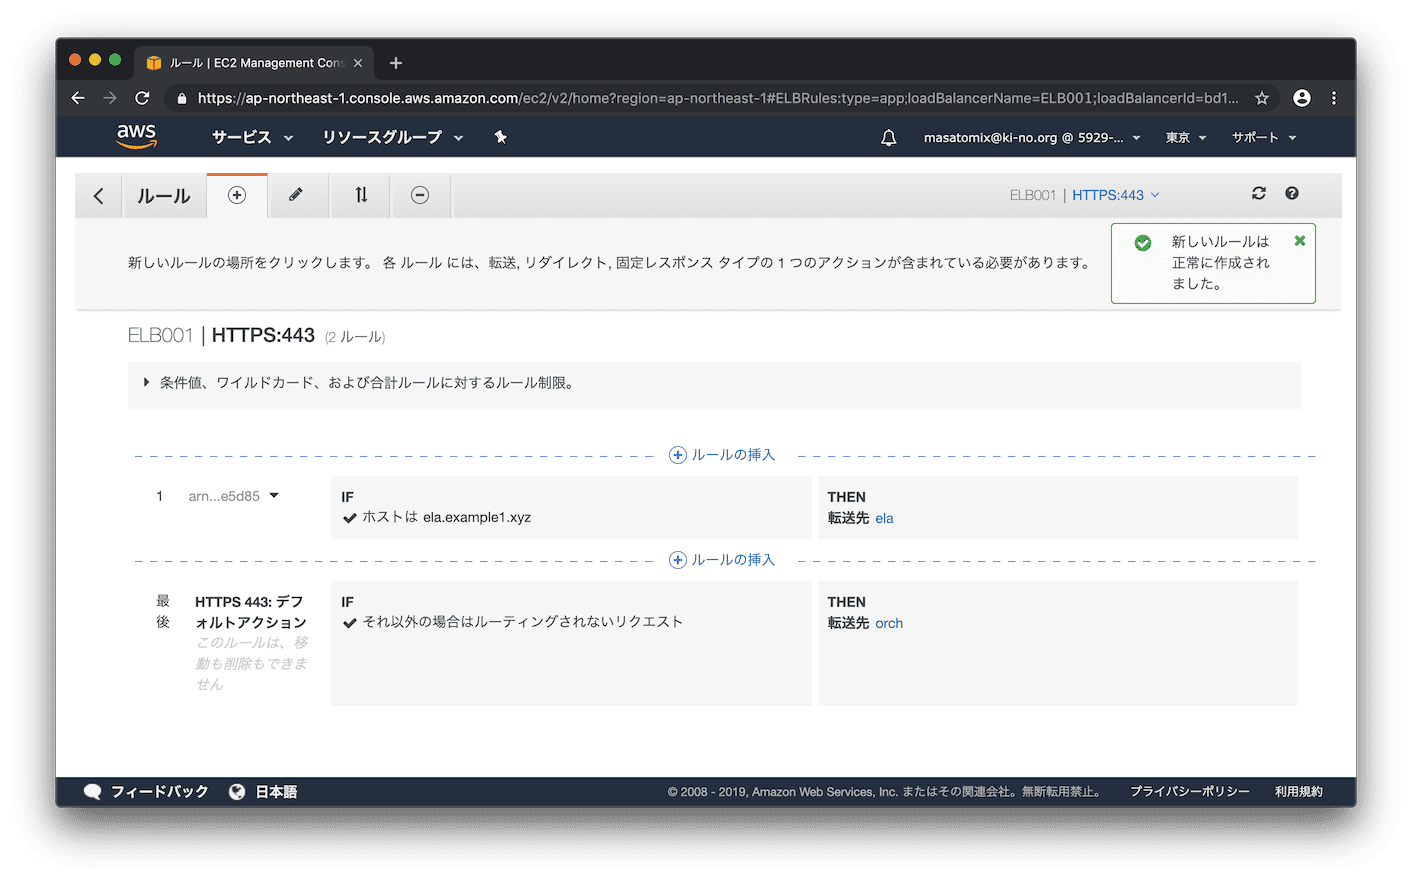The image size is (1412, 881).
Task: Open the Chrome profile avatar
Action: coord(1302,98)
